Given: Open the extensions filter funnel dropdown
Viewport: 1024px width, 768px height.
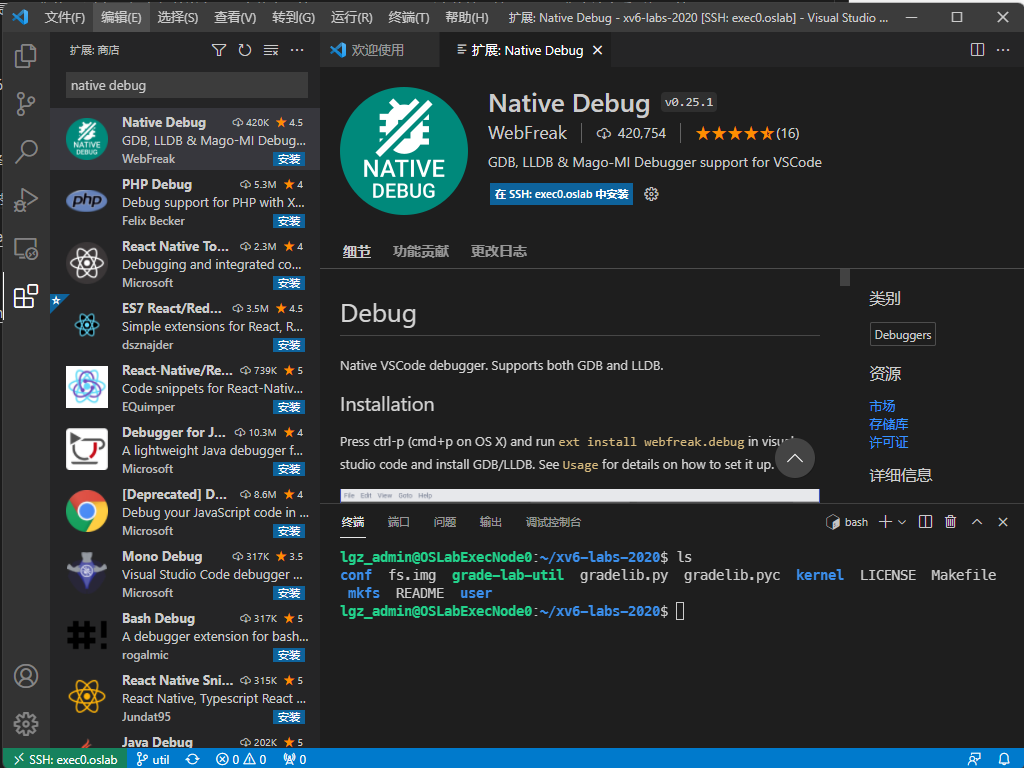Looking at the screenshot, I should coord(220,48).
